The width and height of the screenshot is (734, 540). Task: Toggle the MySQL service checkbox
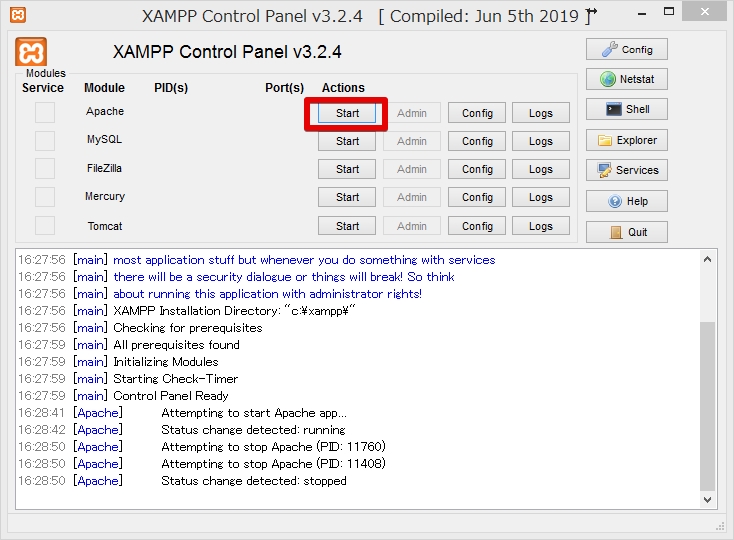45,140
